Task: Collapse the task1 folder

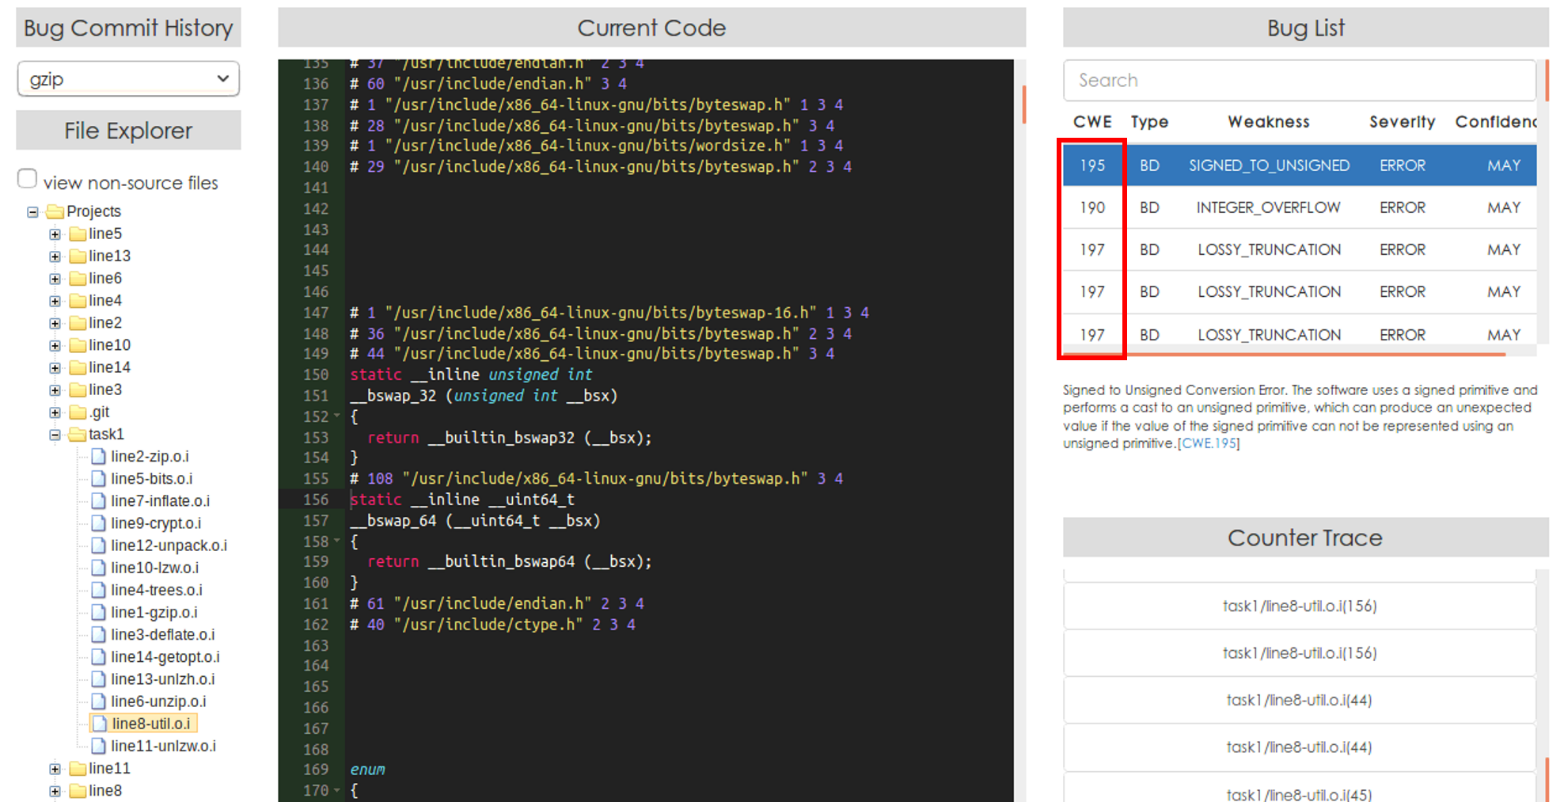Action: 55,435
